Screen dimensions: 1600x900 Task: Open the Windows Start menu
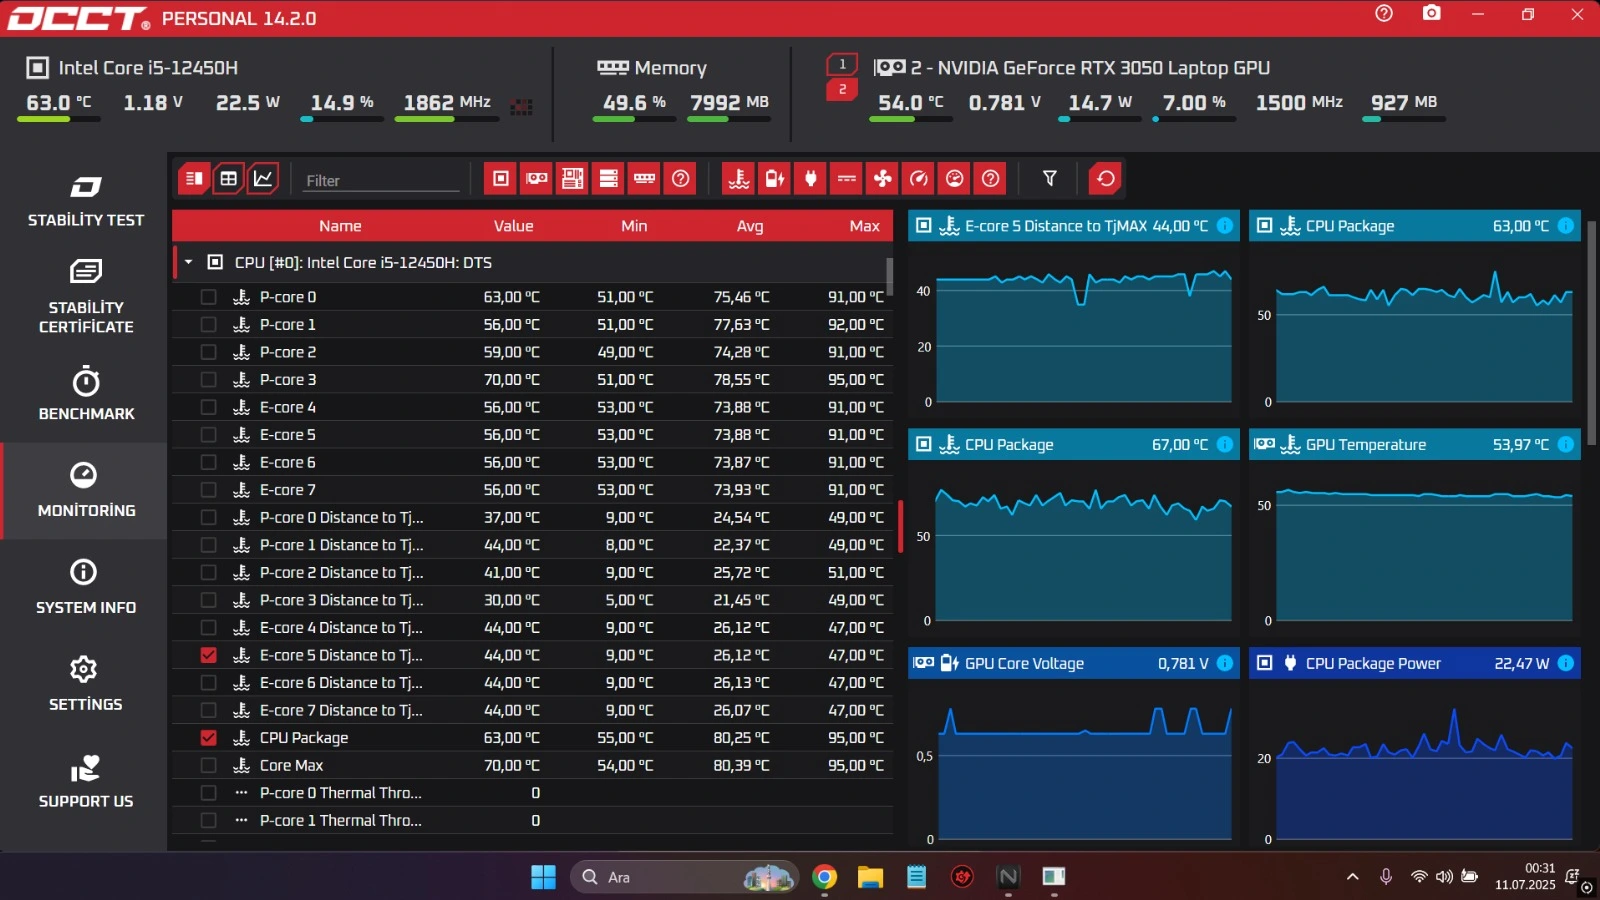[x=543, y=877]
